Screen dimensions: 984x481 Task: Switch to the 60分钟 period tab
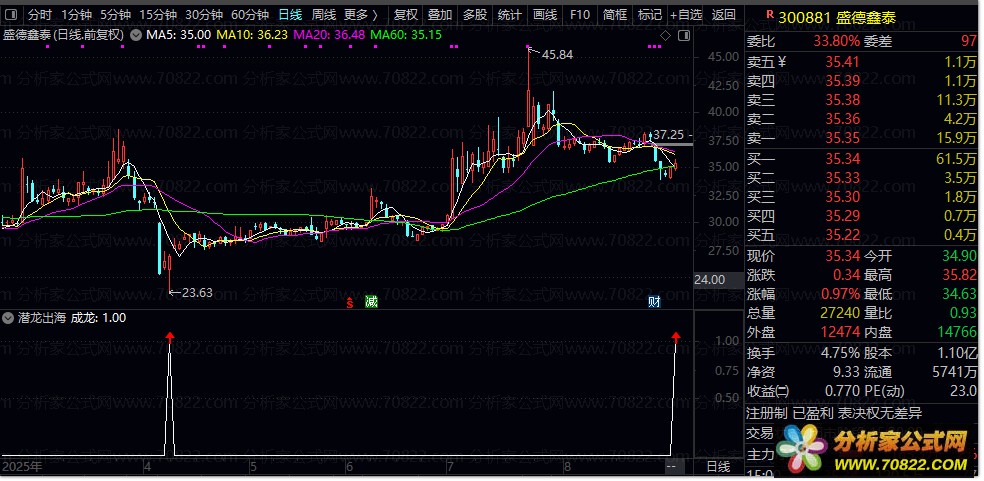[x=250, y=14]
